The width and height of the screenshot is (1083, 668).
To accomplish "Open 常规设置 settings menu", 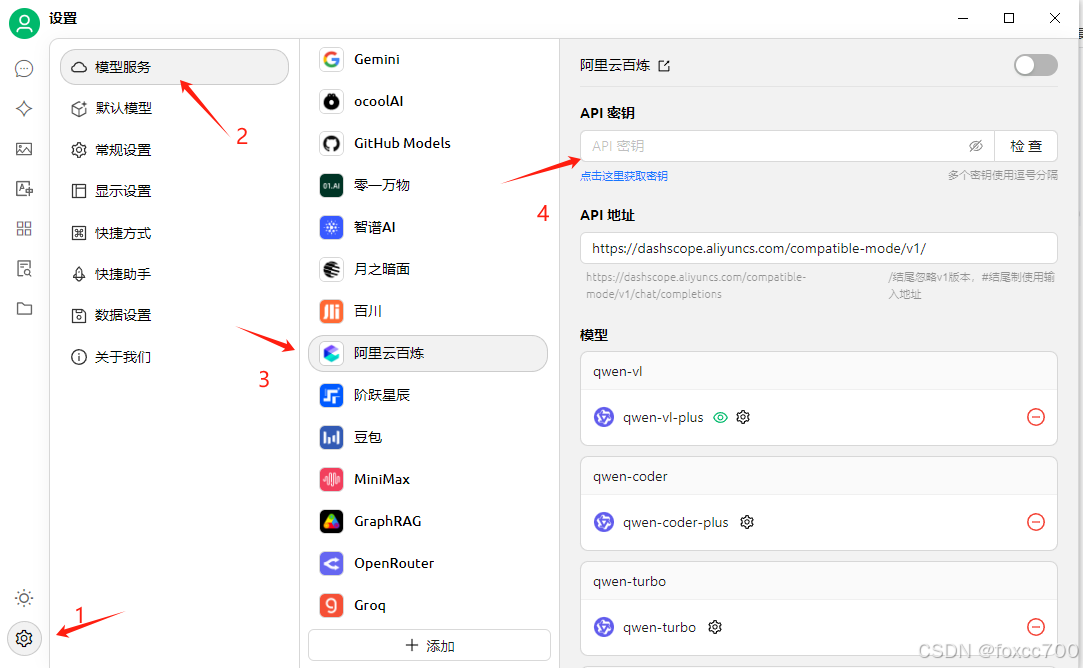I will 174,150.
